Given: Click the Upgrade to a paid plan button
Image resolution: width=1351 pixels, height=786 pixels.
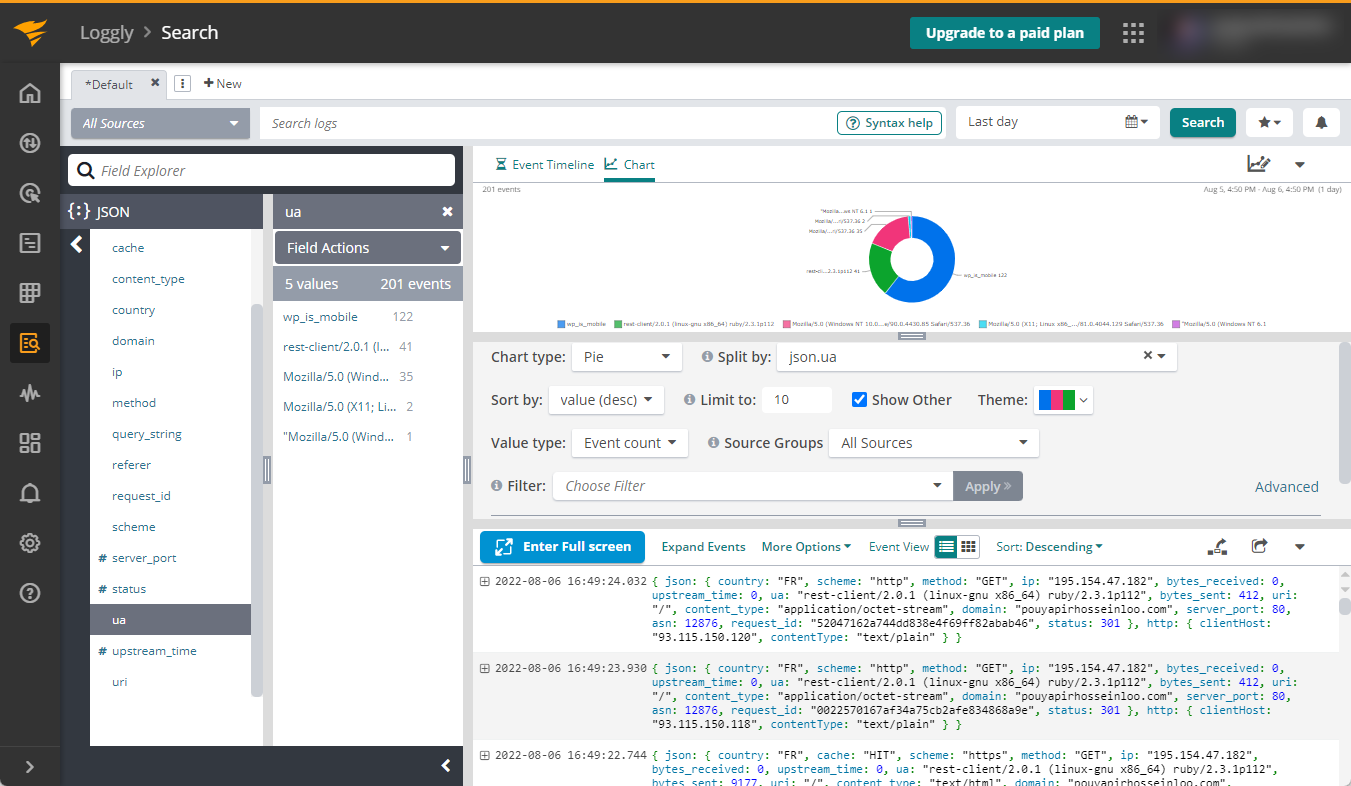Looking at the screenshot, I should pos(1004,33).
